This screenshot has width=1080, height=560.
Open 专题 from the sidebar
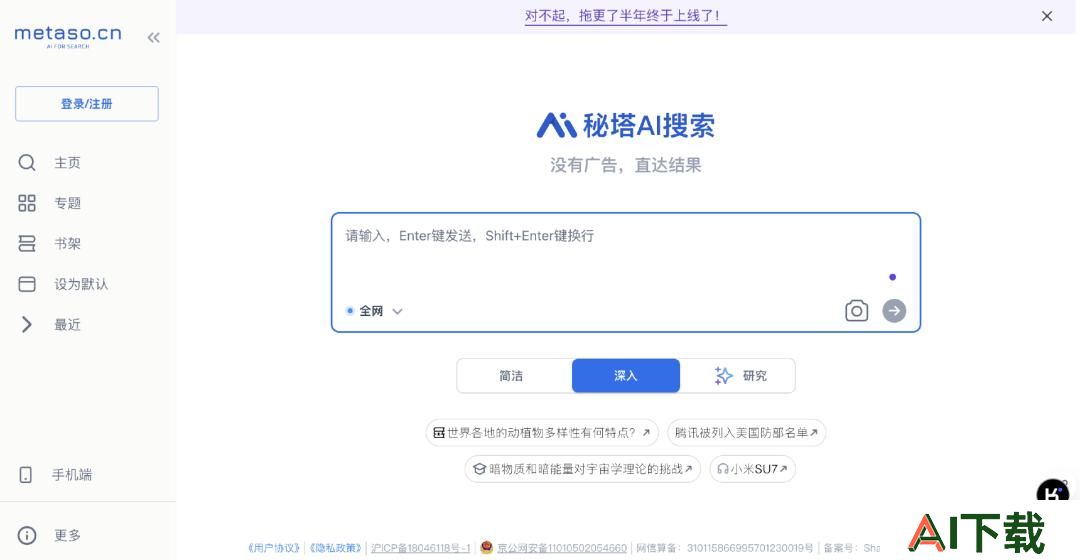68,203
